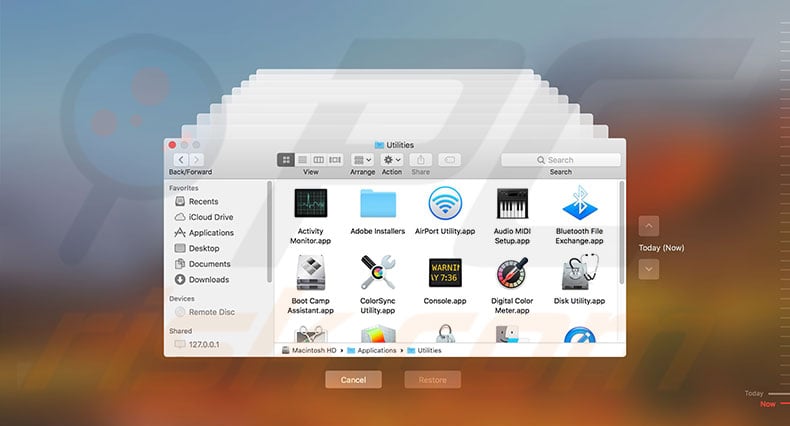Screen dimensions: 790x426
Task: Open the Arrange dropdown menu
Action: point(362,160)
